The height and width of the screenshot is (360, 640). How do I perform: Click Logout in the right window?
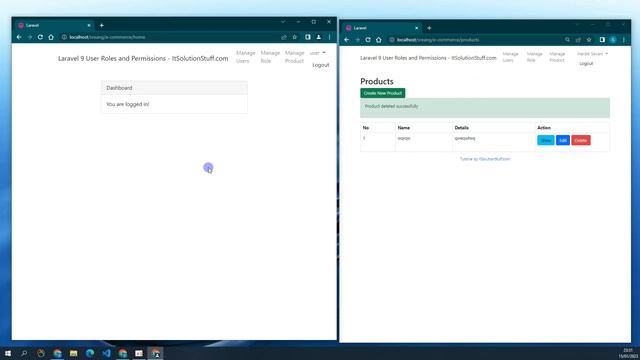pyautogui.click(x=586, y=63)
